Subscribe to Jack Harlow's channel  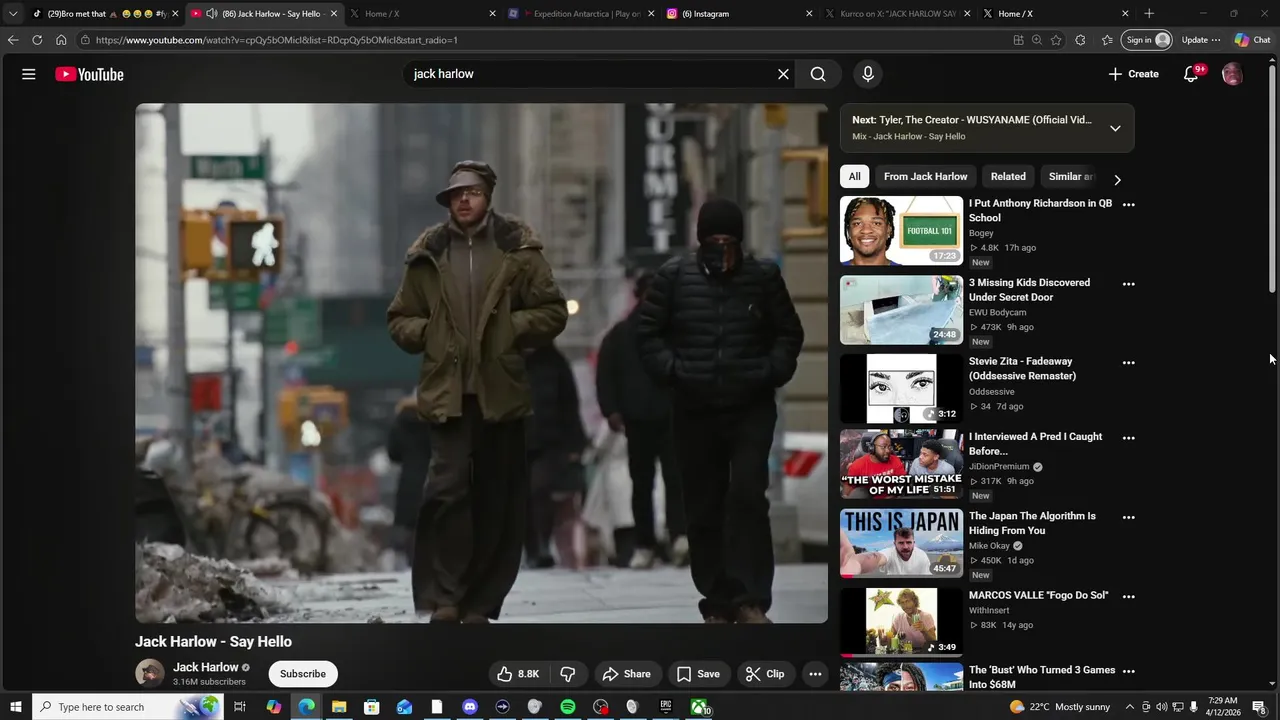coord(303,674)
